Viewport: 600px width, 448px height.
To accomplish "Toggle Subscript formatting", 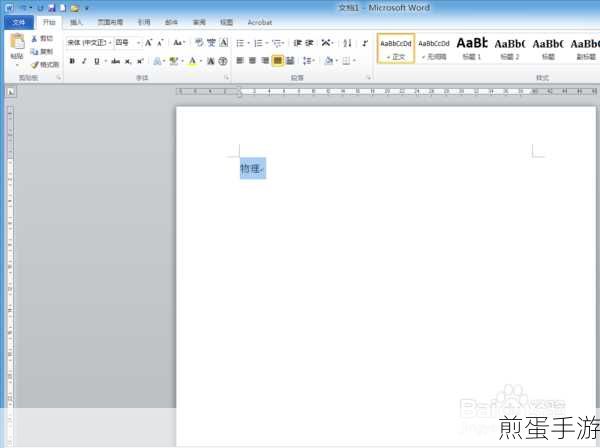I will 128,61.
